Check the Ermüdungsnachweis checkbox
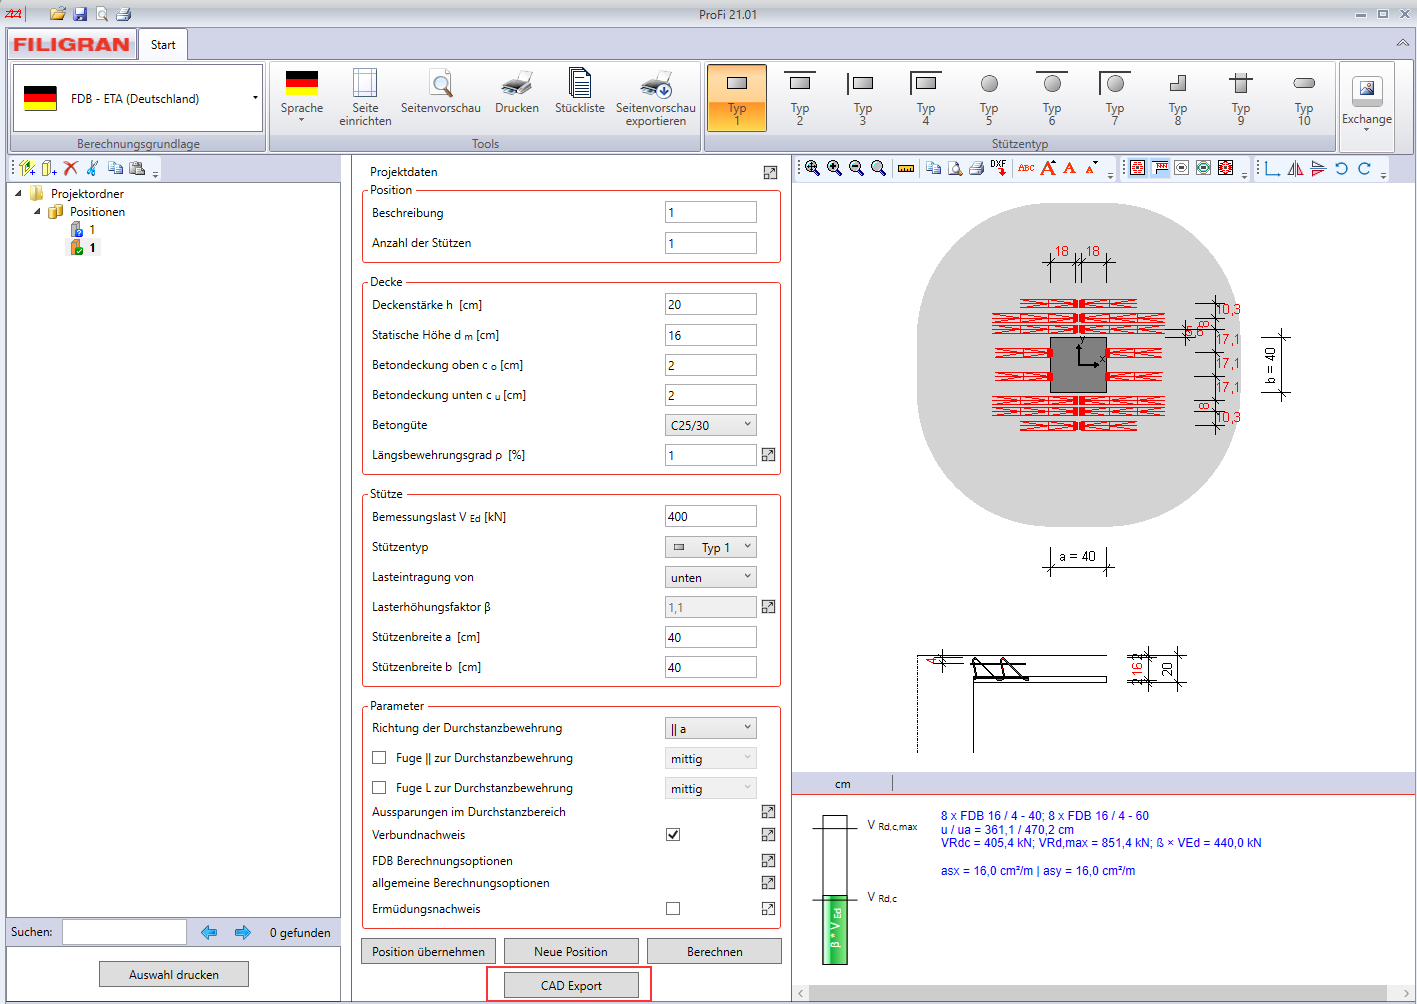 (673, 909)
